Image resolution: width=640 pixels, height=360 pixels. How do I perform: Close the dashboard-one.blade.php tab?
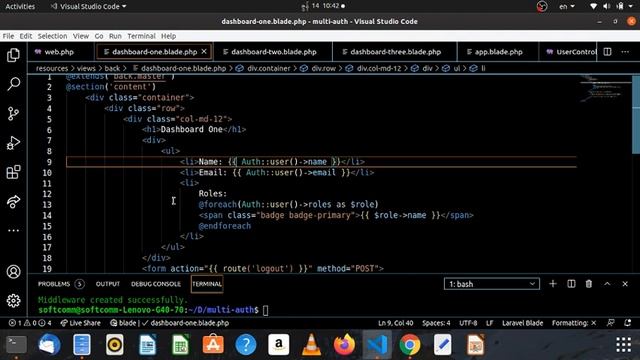pos(204,52)
